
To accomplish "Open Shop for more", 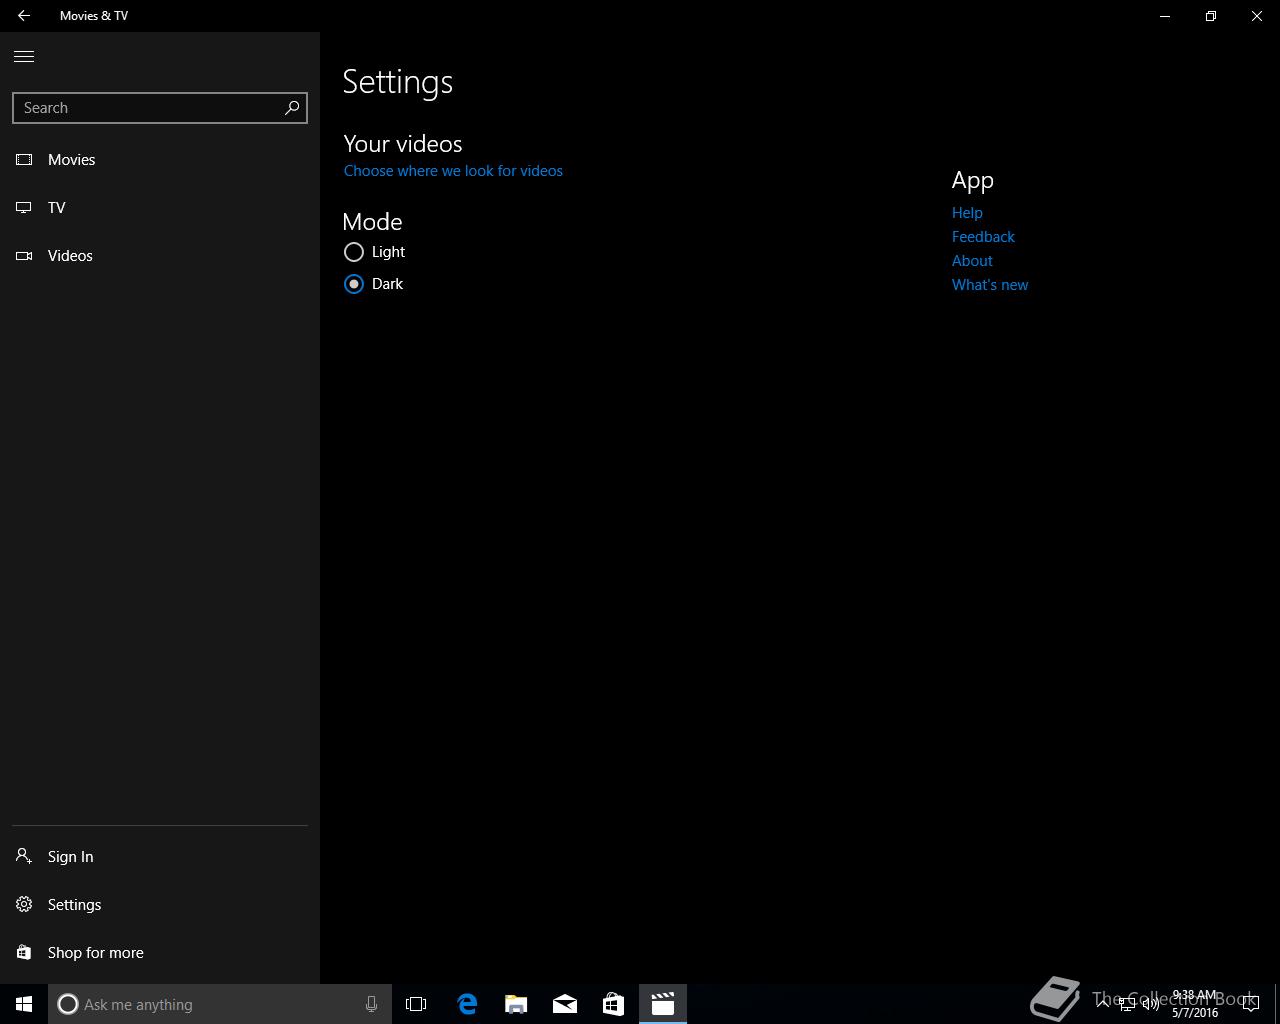I will tap(160, 953).
